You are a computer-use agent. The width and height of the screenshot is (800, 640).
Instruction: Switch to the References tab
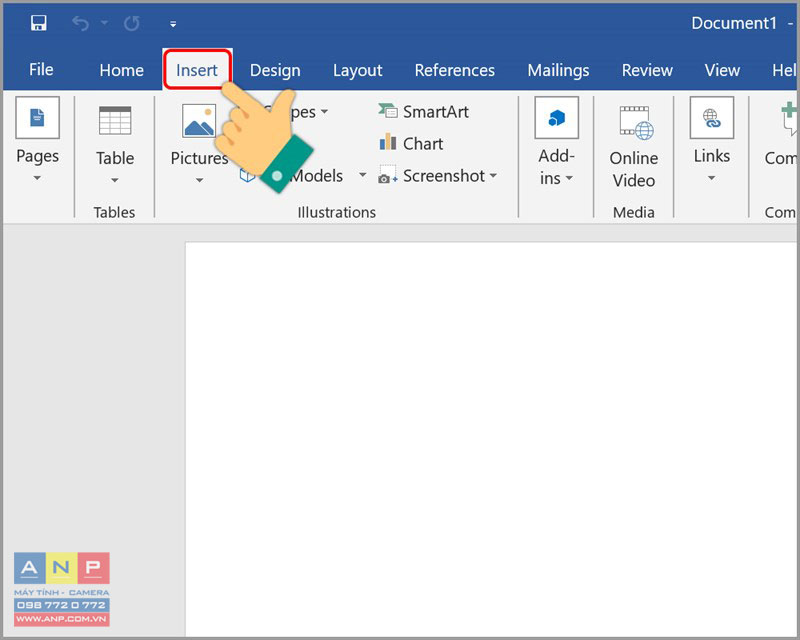455,70
